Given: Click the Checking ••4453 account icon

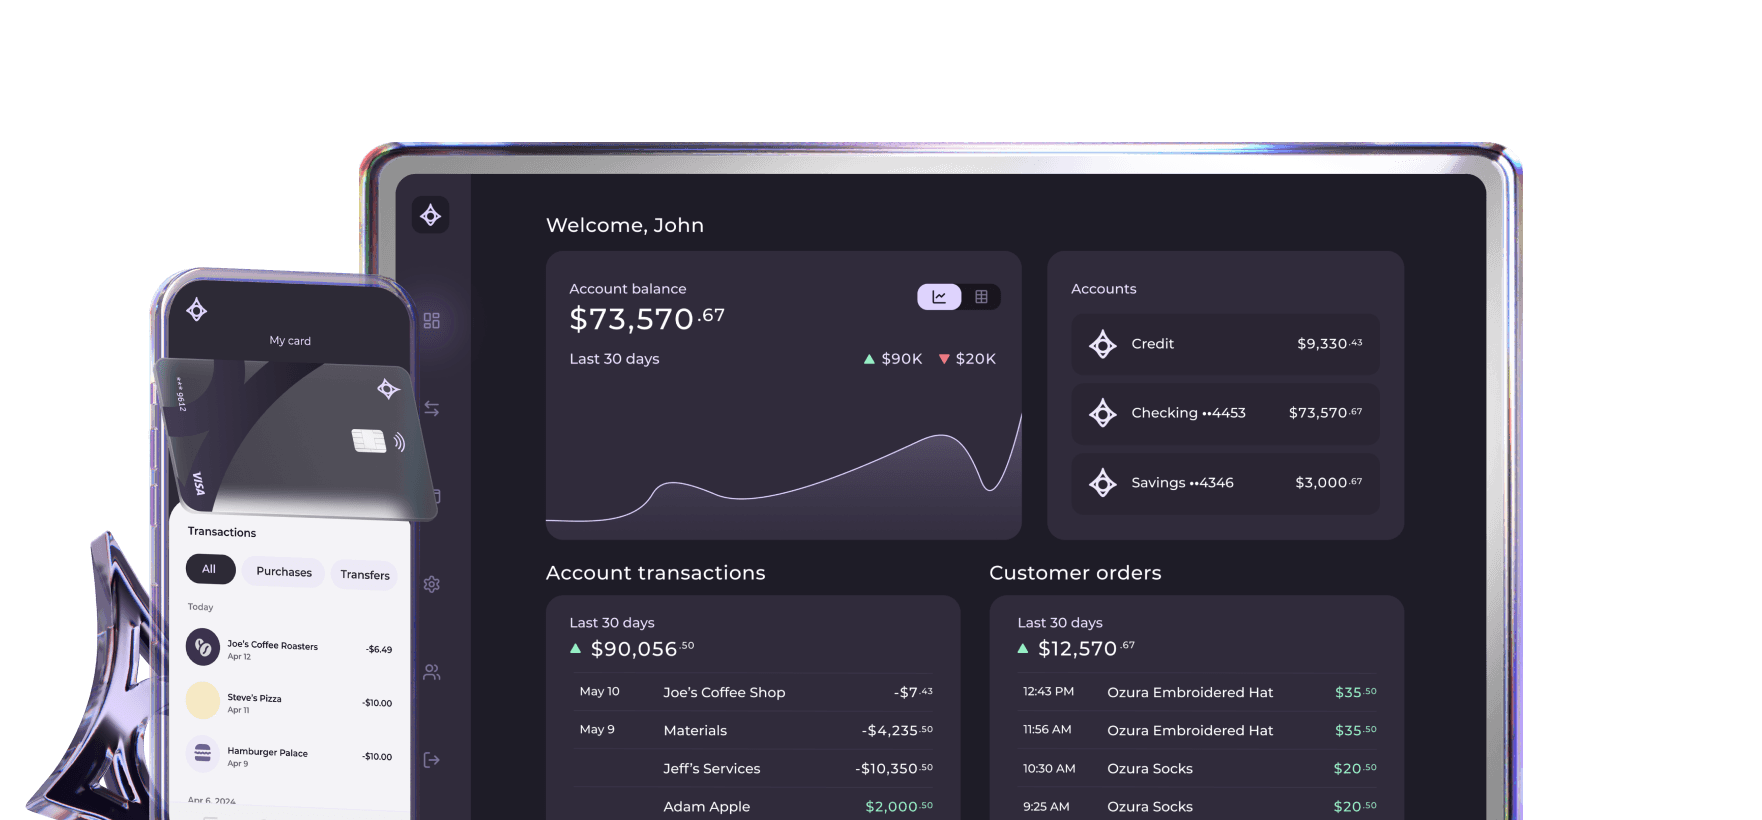Looking at the screenshot, I should pyautogui.click(x=1103, y=413).
